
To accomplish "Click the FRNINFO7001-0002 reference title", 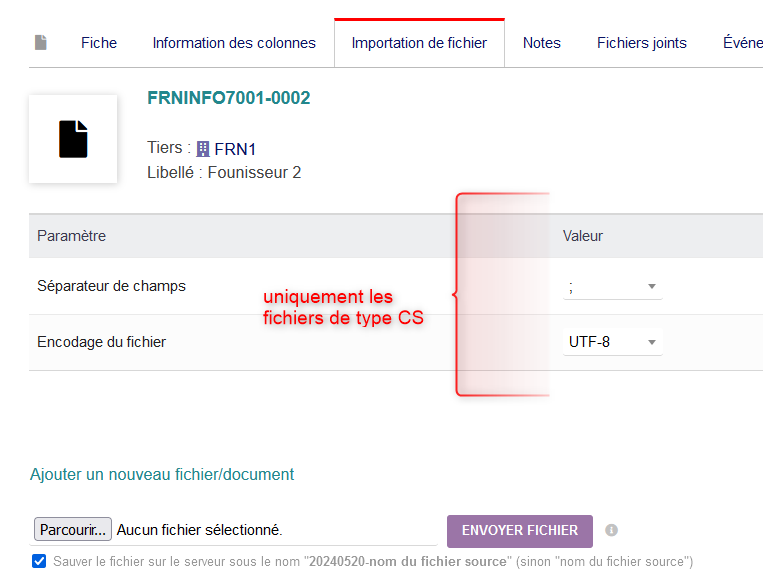I will [229, 98].
